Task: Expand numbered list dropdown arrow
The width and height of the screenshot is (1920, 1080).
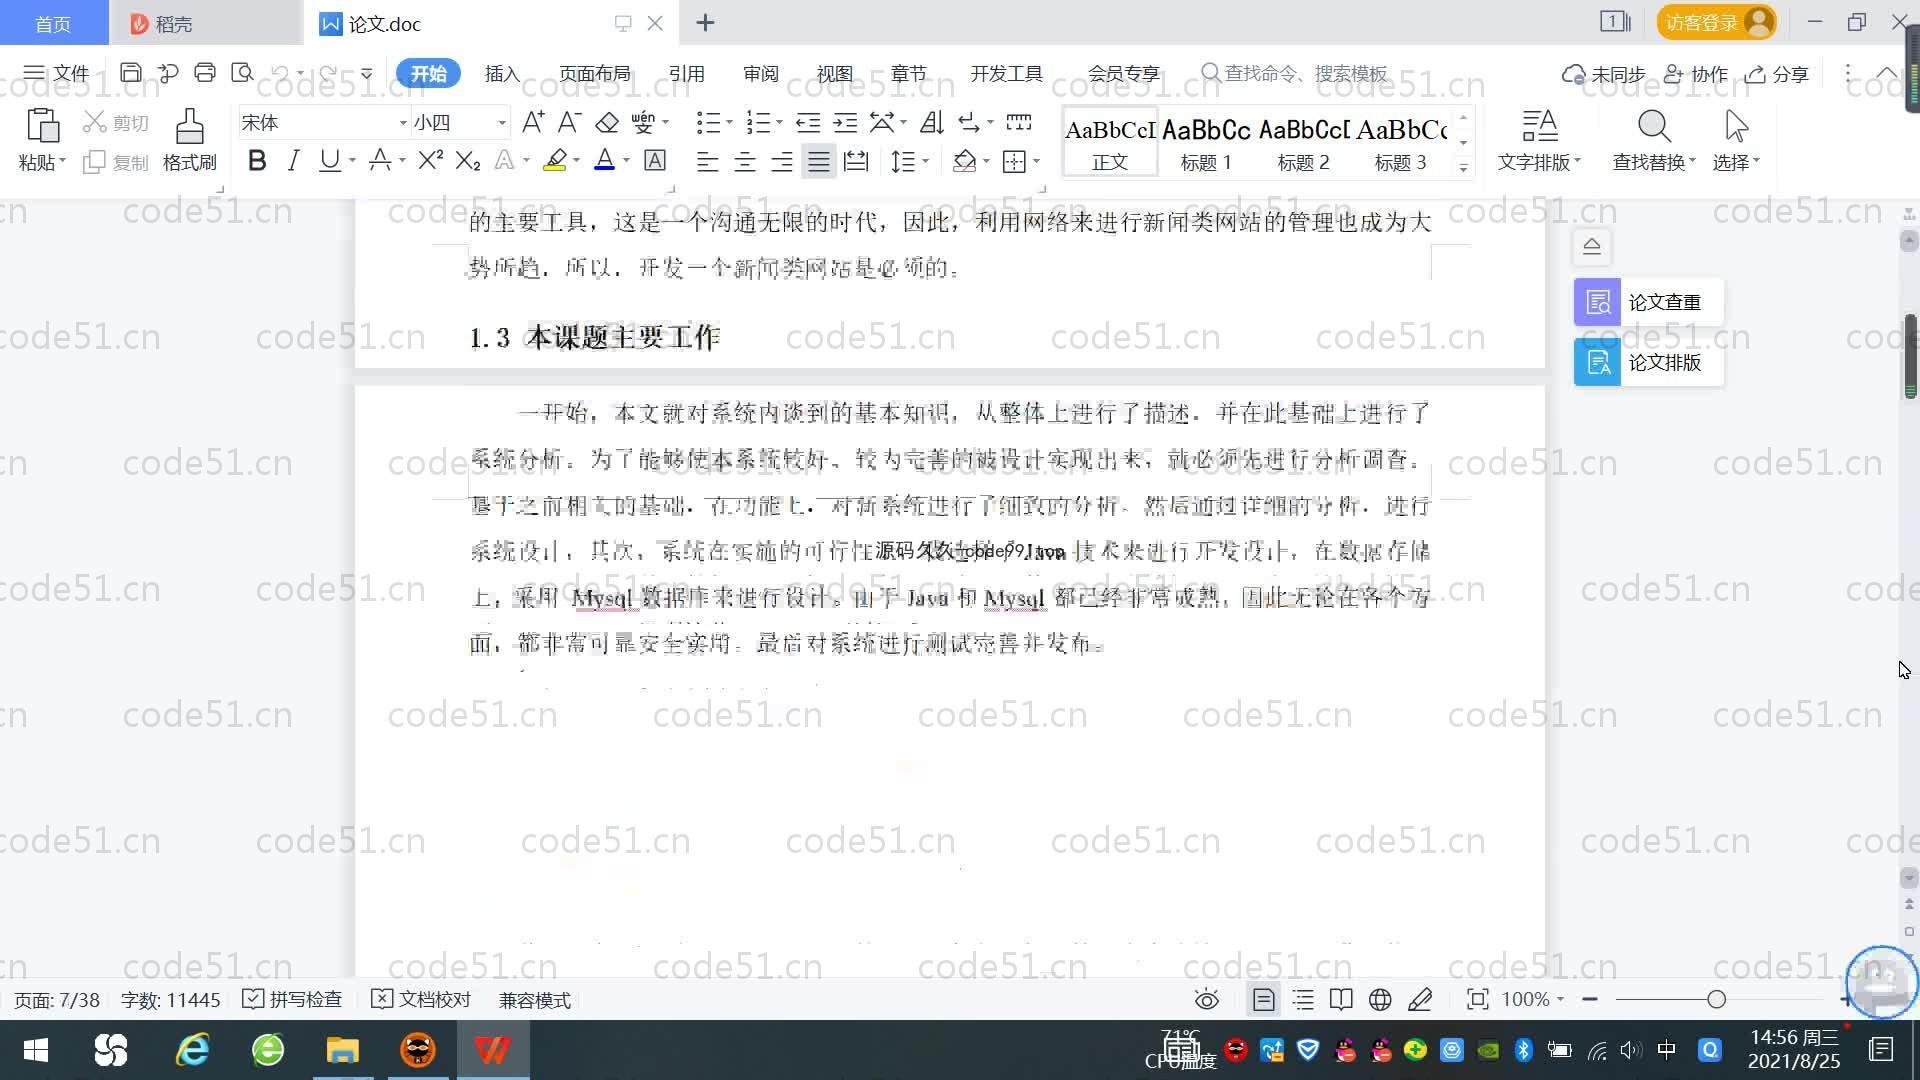Action: [x=779, y=123]
